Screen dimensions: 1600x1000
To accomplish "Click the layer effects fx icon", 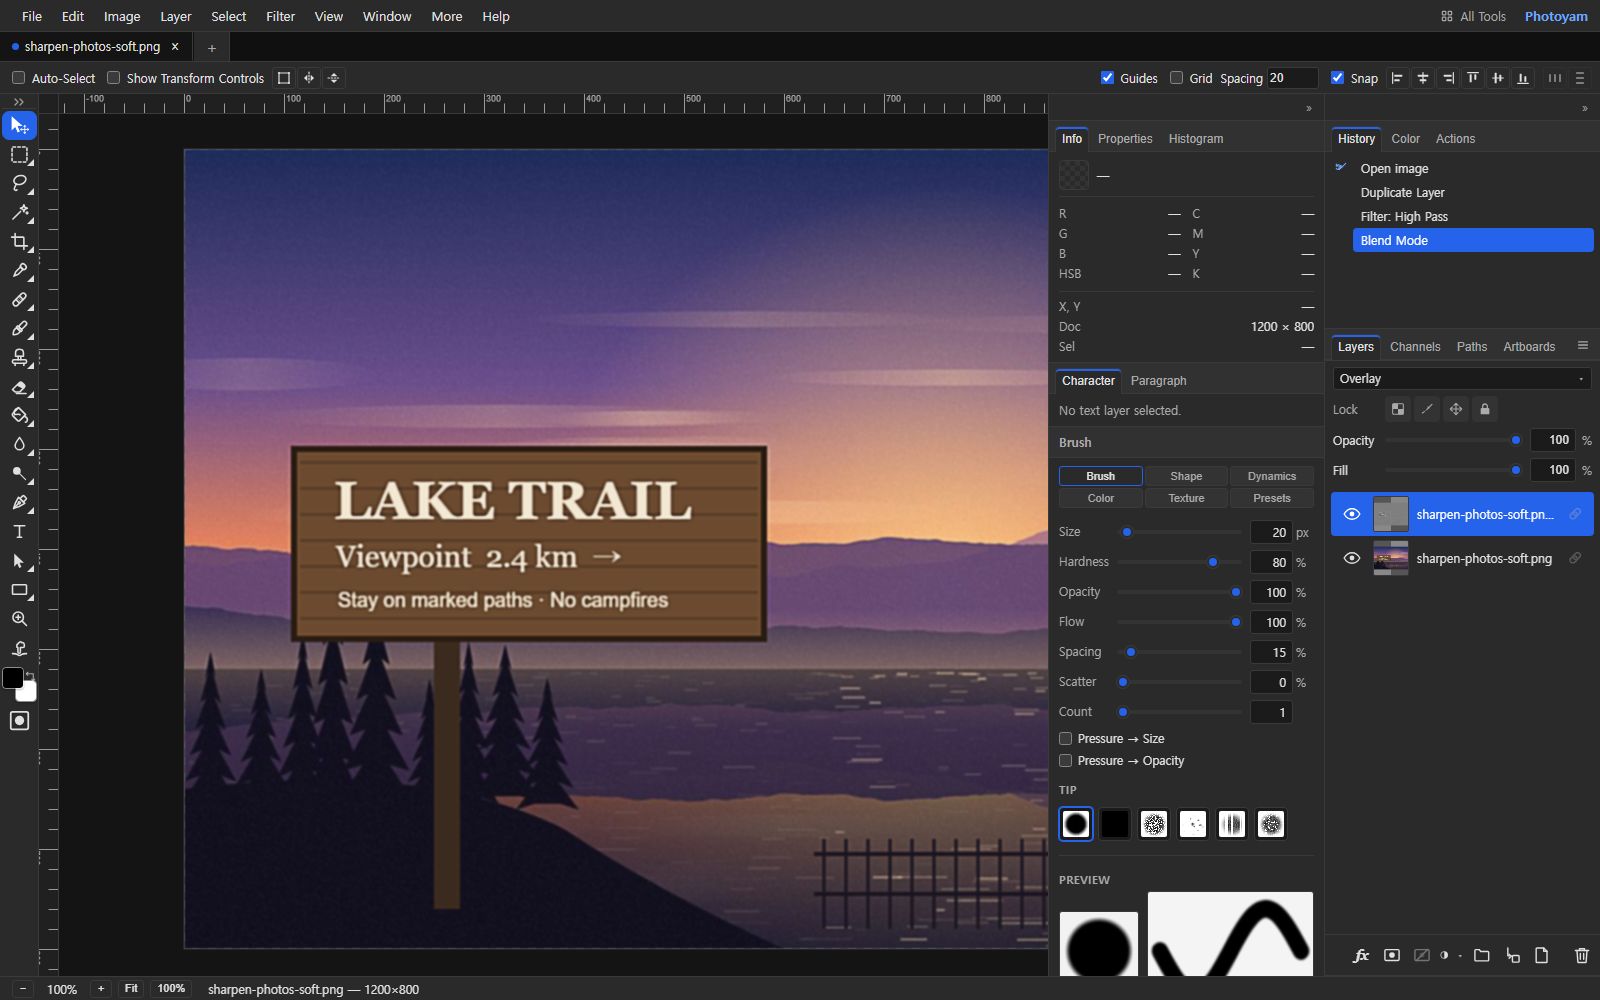I will click(1361, 956).
